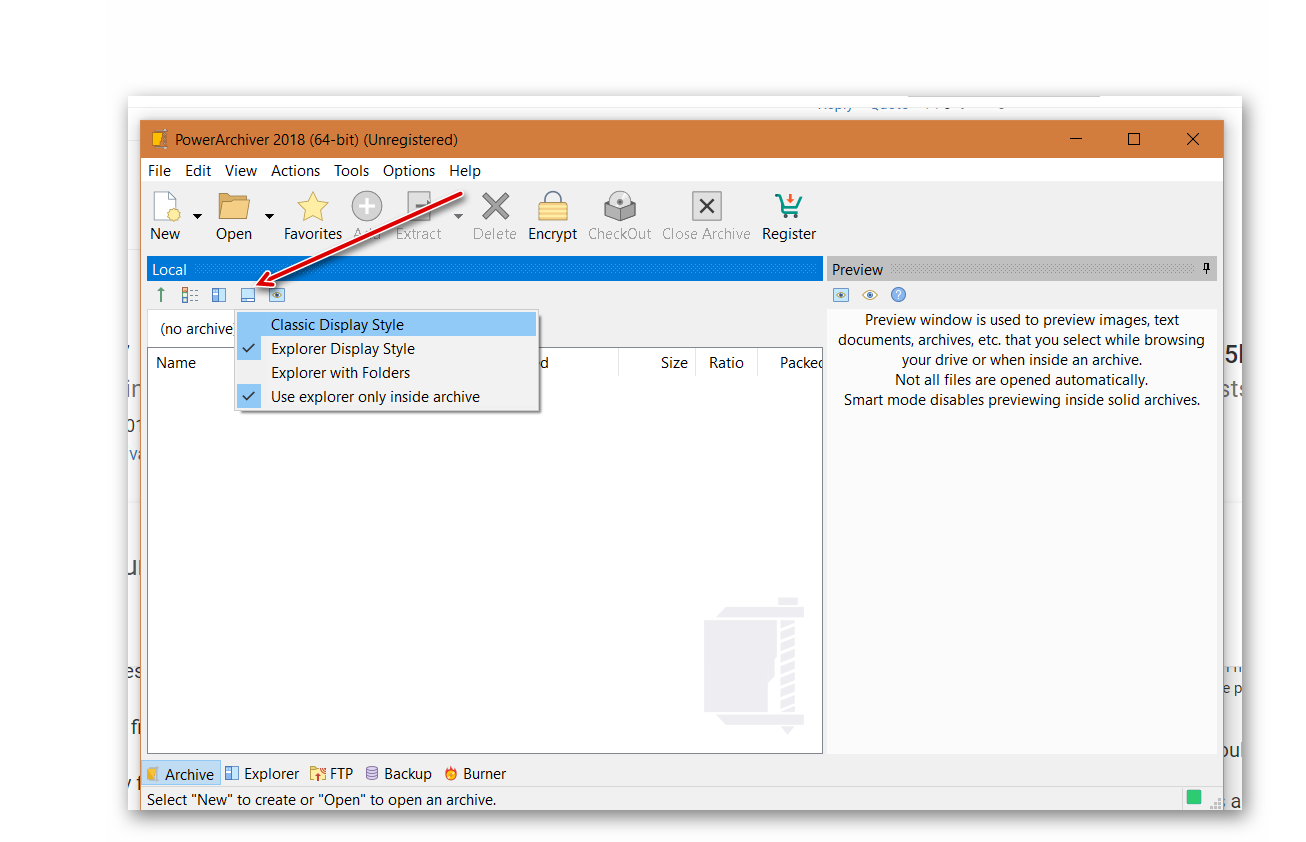
Task: Sort by the Size column header
Action: tap(674, 363)
